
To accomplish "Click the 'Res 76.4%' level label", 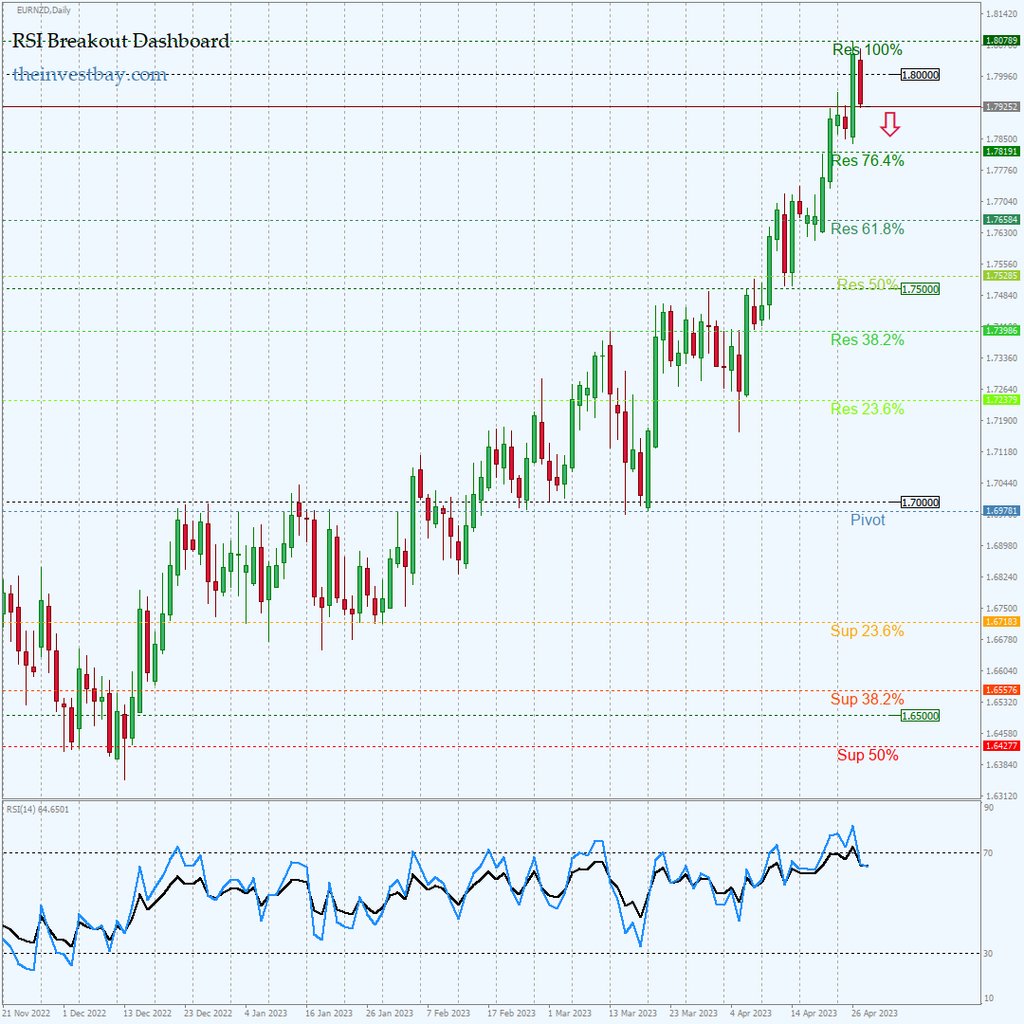I will (x=867, y=161).
